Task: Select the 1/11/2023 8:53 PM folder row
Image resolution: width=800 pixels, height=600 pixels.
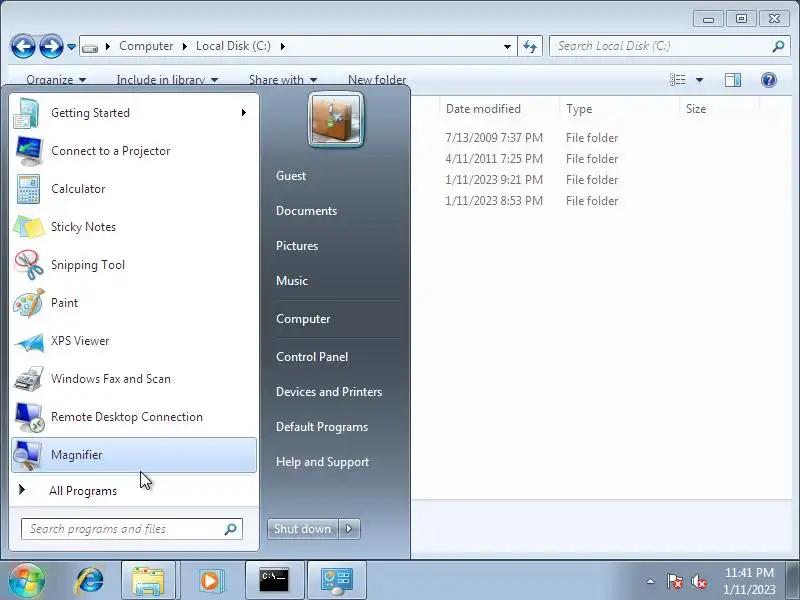Action: (532, 201)
